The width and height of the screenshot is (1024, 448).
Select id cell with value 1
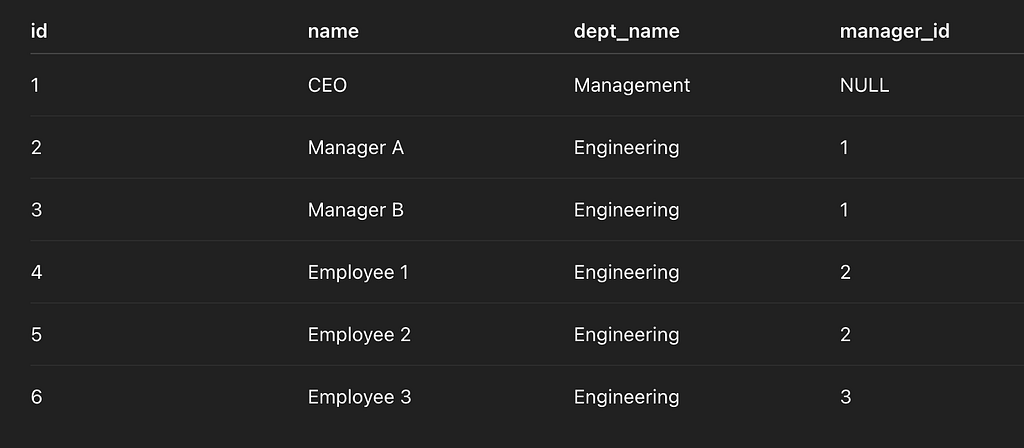[35, 85]
